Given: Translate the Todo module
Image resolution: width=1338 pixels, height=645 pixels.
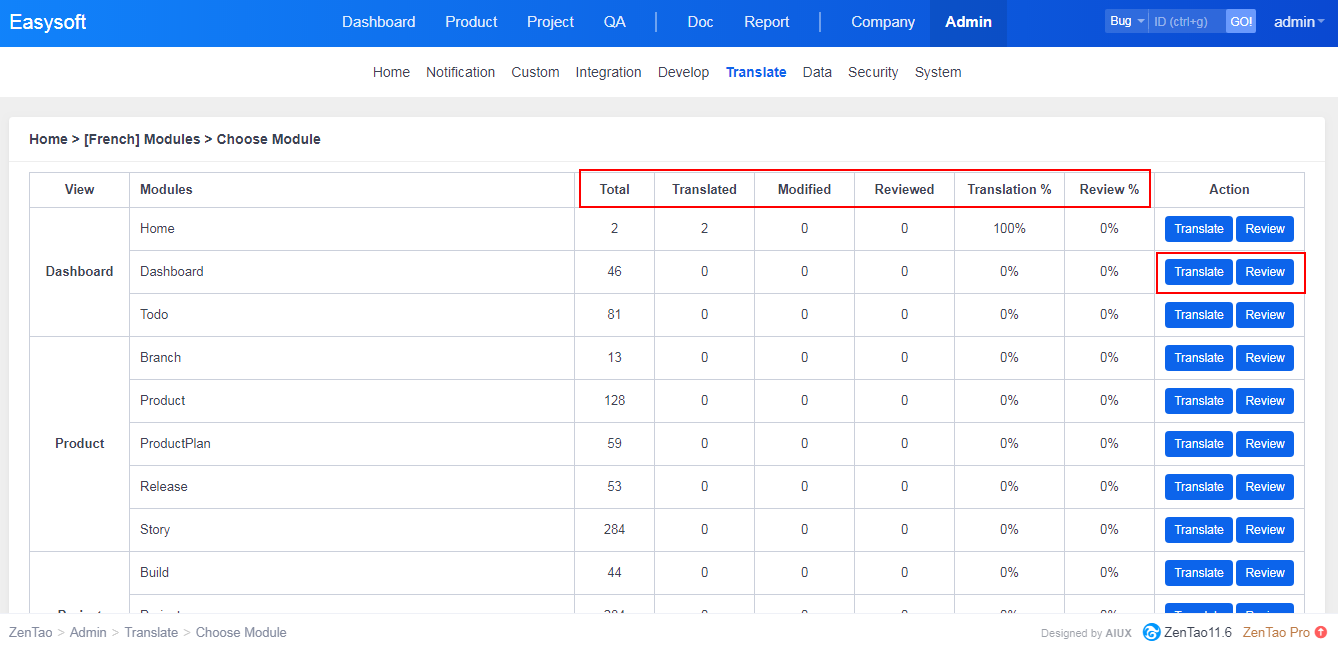Looking at the screenshot, I should coord(1198,315).
